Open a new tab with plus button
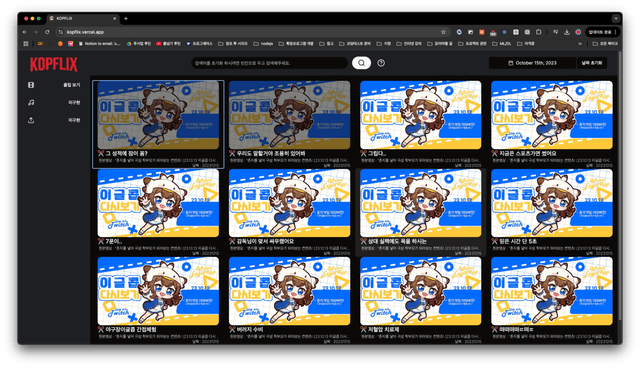The width and height of the screenshot is (640, 368). 126,18
